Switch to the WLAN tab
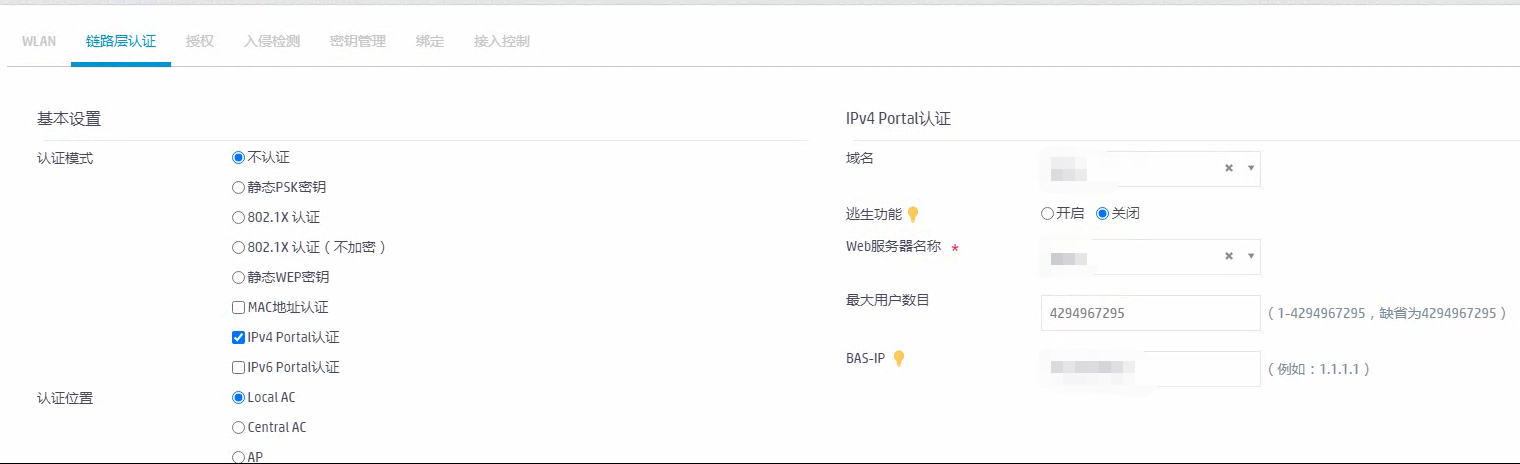 point(39,42)
